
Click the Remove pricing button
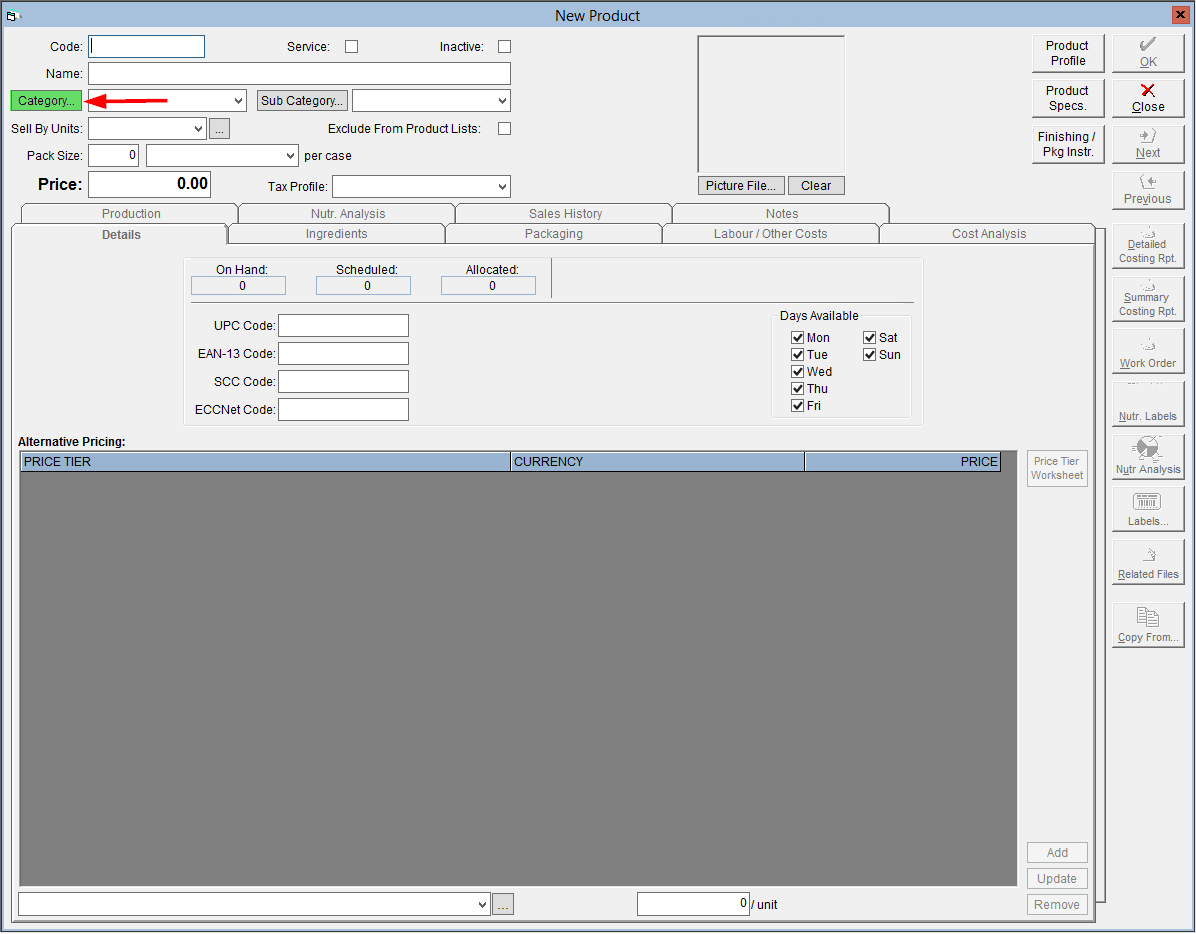(x=1056, y=905)
